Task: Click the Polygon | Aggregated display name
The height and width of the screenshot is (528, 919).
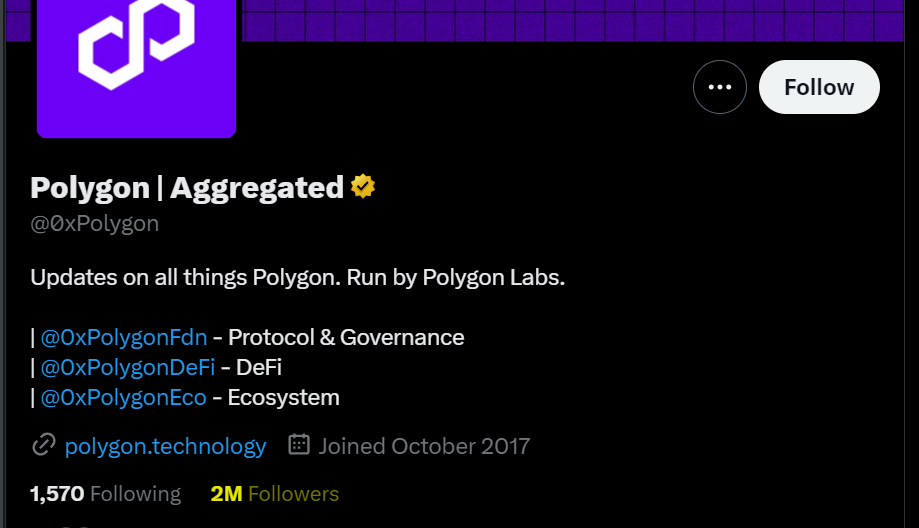Action: click(x=187, y=187)
